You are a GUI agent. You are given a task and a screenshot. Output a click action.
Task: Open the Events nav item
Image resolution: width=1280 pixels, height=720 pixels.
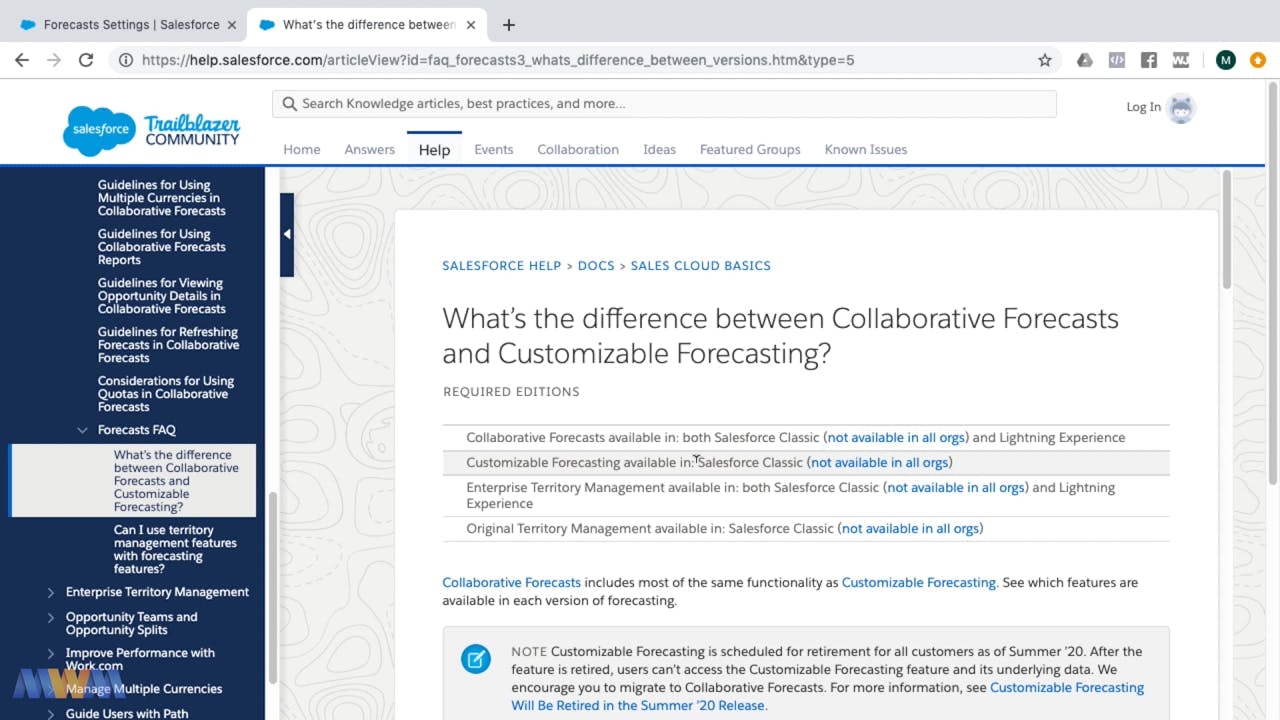494,149
